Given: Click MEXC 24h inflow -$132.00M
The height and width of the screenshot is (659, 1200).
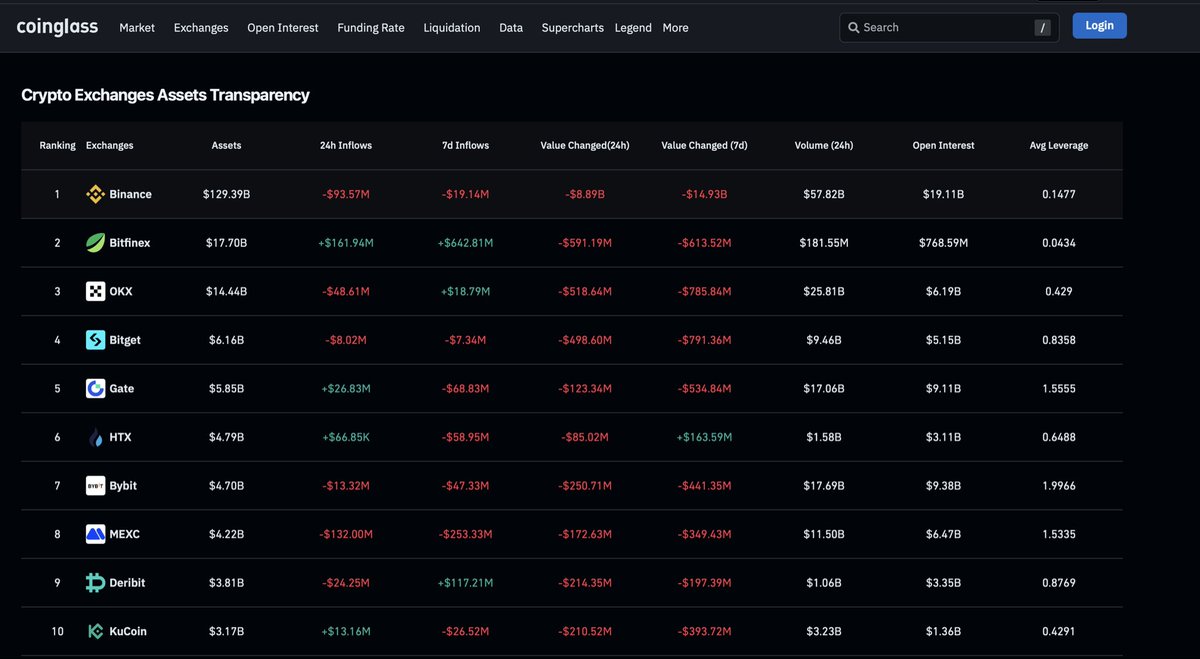Looking at the screenshot, I should 346,534.
